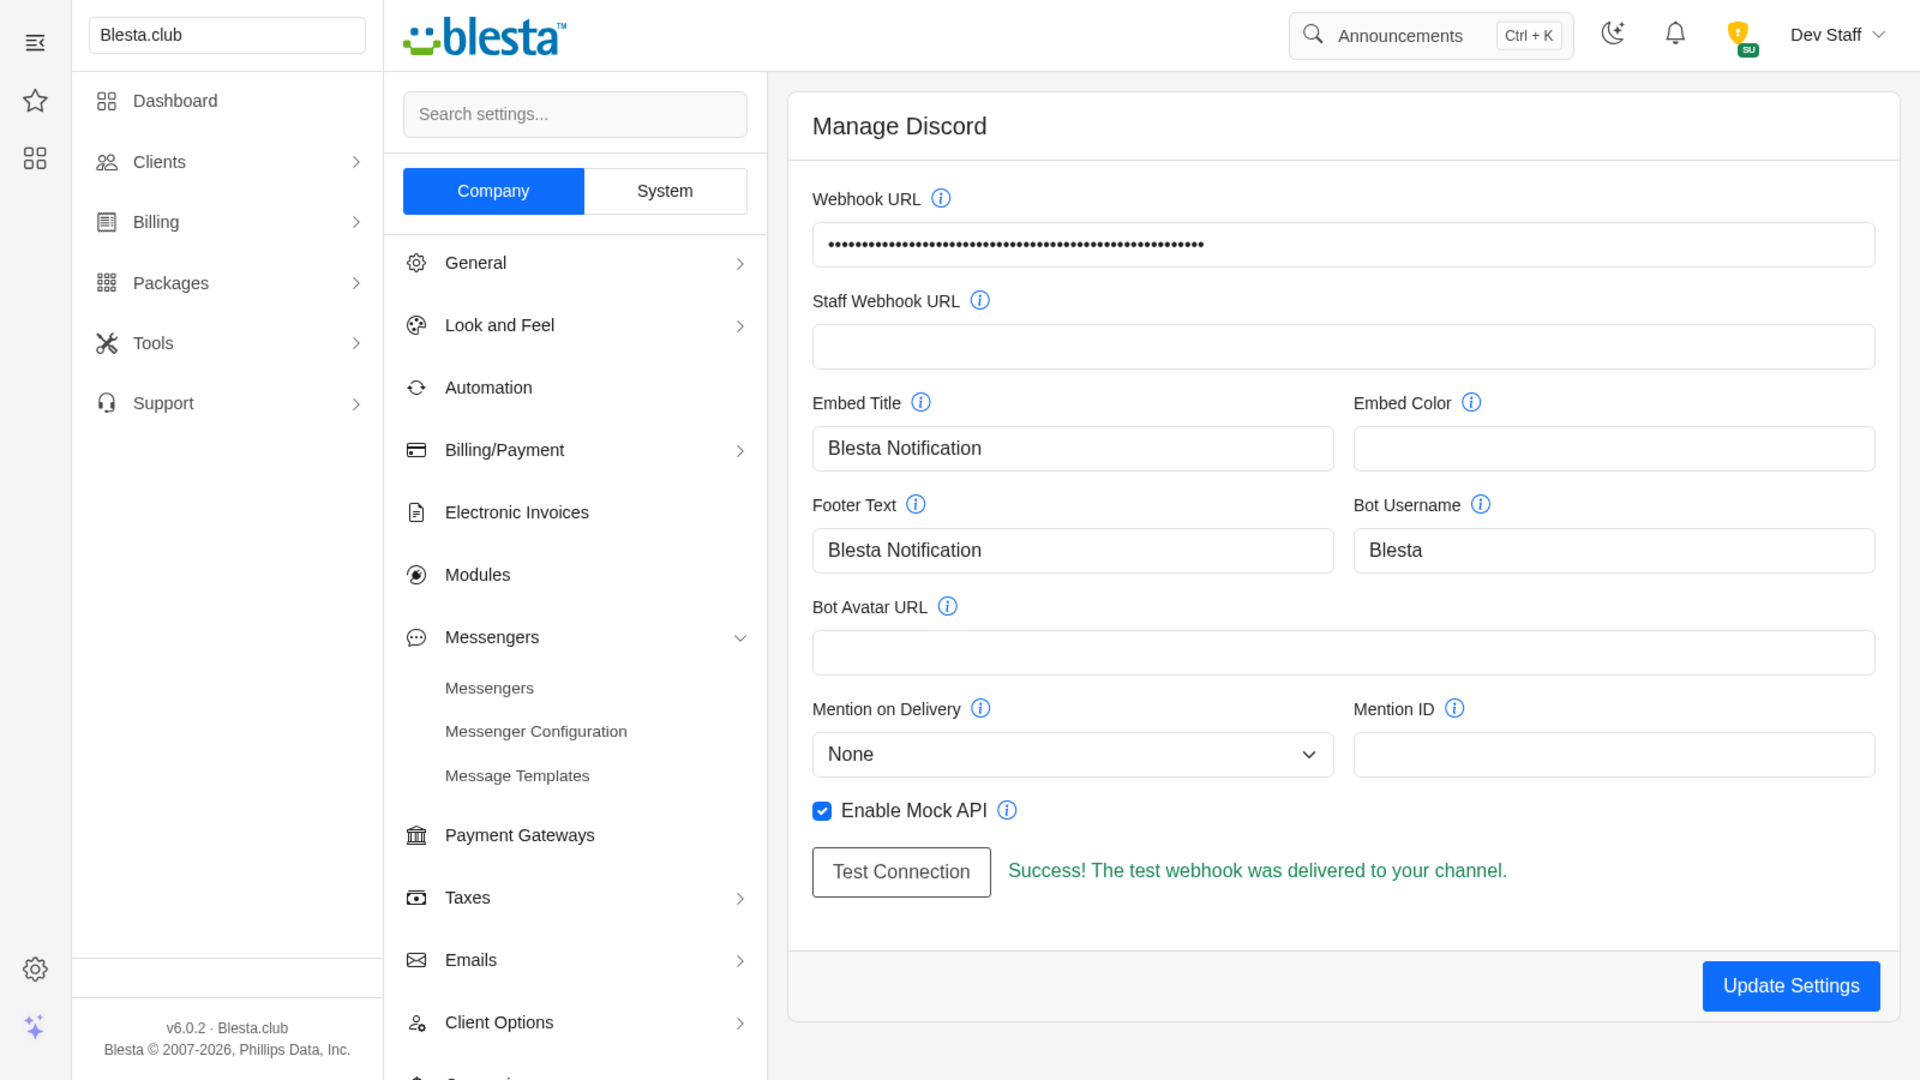This screenshot has width=1920, height=1080.
Task: Click the search magnifier icon
Action: [1312, 35]
